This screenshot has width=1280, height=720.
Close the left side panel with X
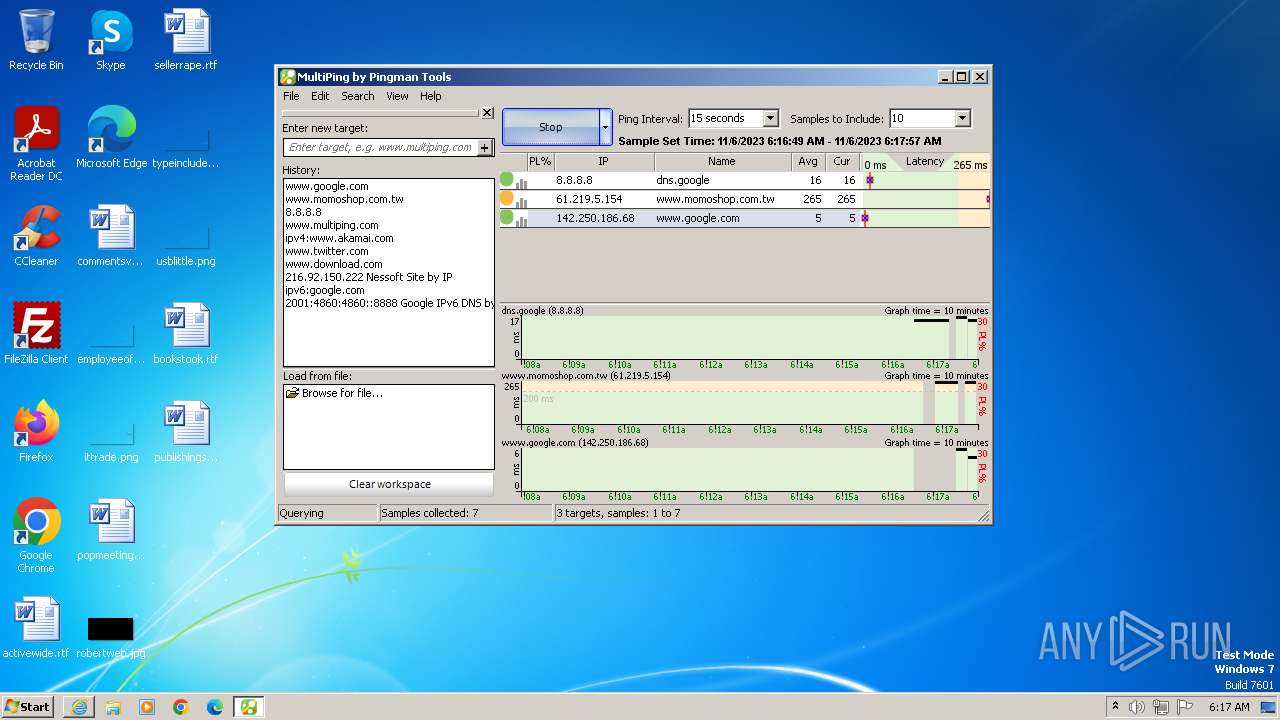pos(487,113)
